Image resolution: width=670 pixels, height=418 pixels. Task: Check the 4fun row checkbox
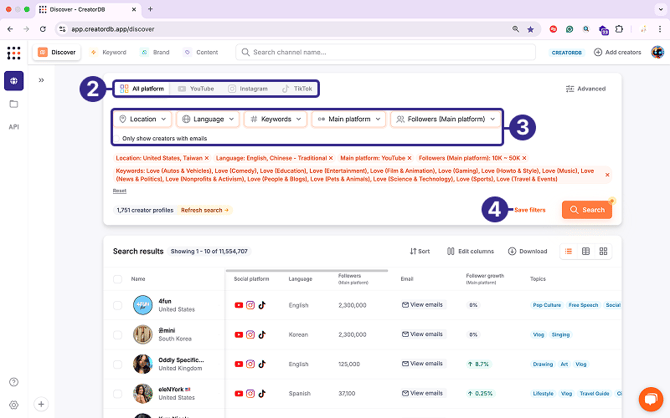(x=118, y=305)
